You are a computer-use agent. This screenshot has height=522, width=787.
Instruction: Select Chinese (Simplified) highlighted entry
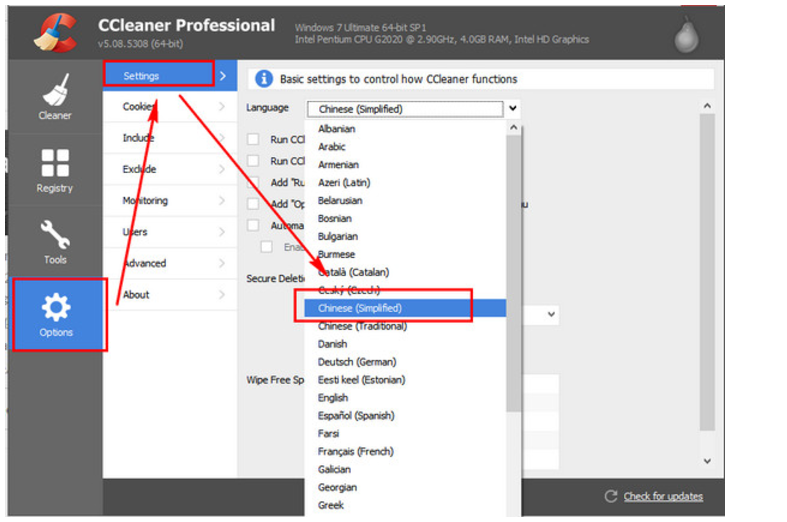pos(405,308)
